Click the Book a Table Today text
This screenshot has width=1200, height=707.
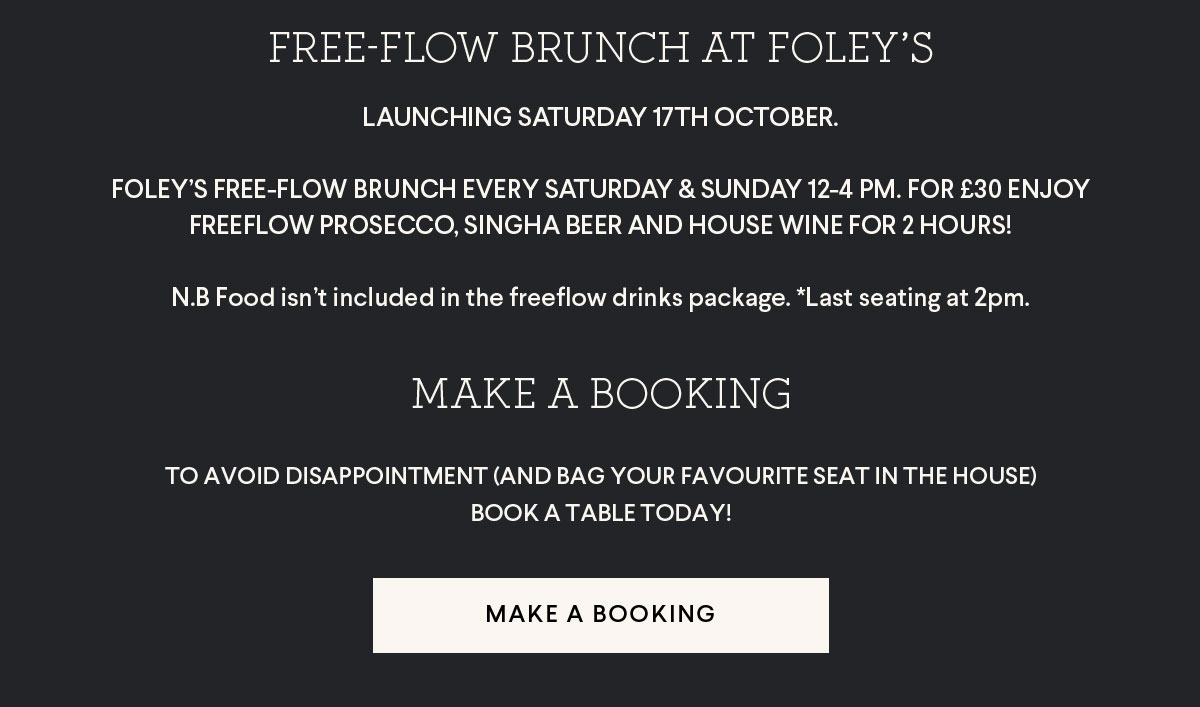[x=601, y=513]
